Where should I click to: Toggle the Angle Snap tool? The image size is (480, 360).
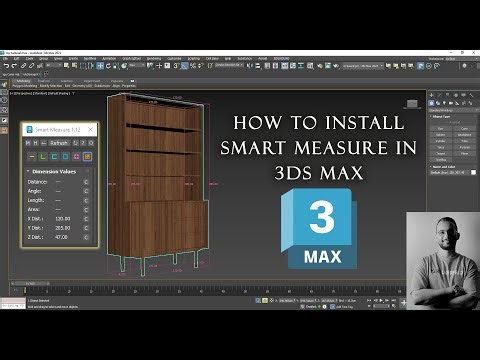(184, 66)
